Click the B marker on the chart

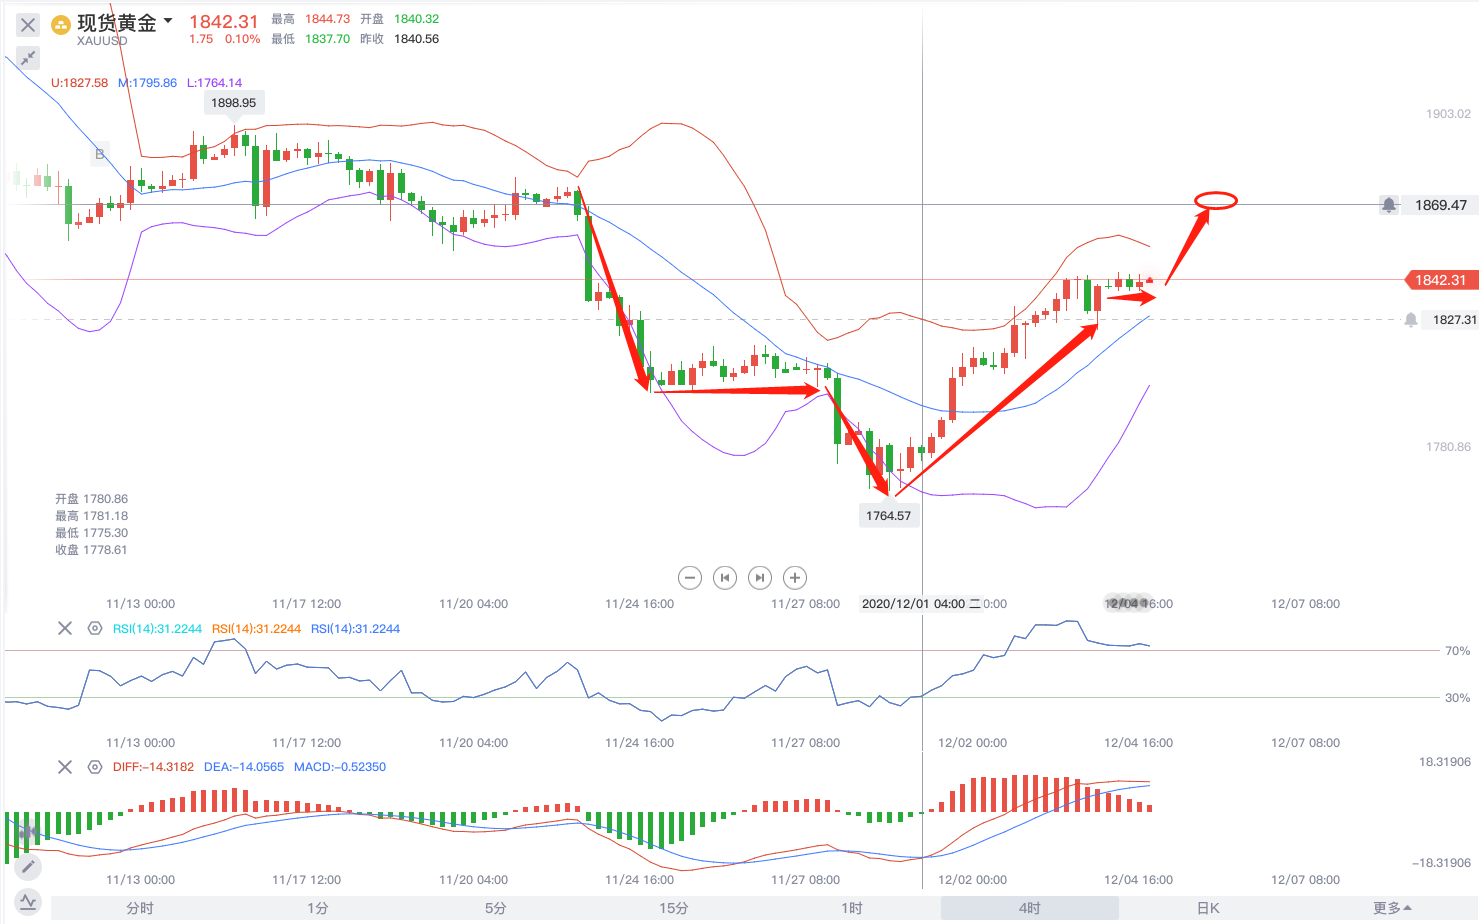pyautogui.click(x=99, y=154)
